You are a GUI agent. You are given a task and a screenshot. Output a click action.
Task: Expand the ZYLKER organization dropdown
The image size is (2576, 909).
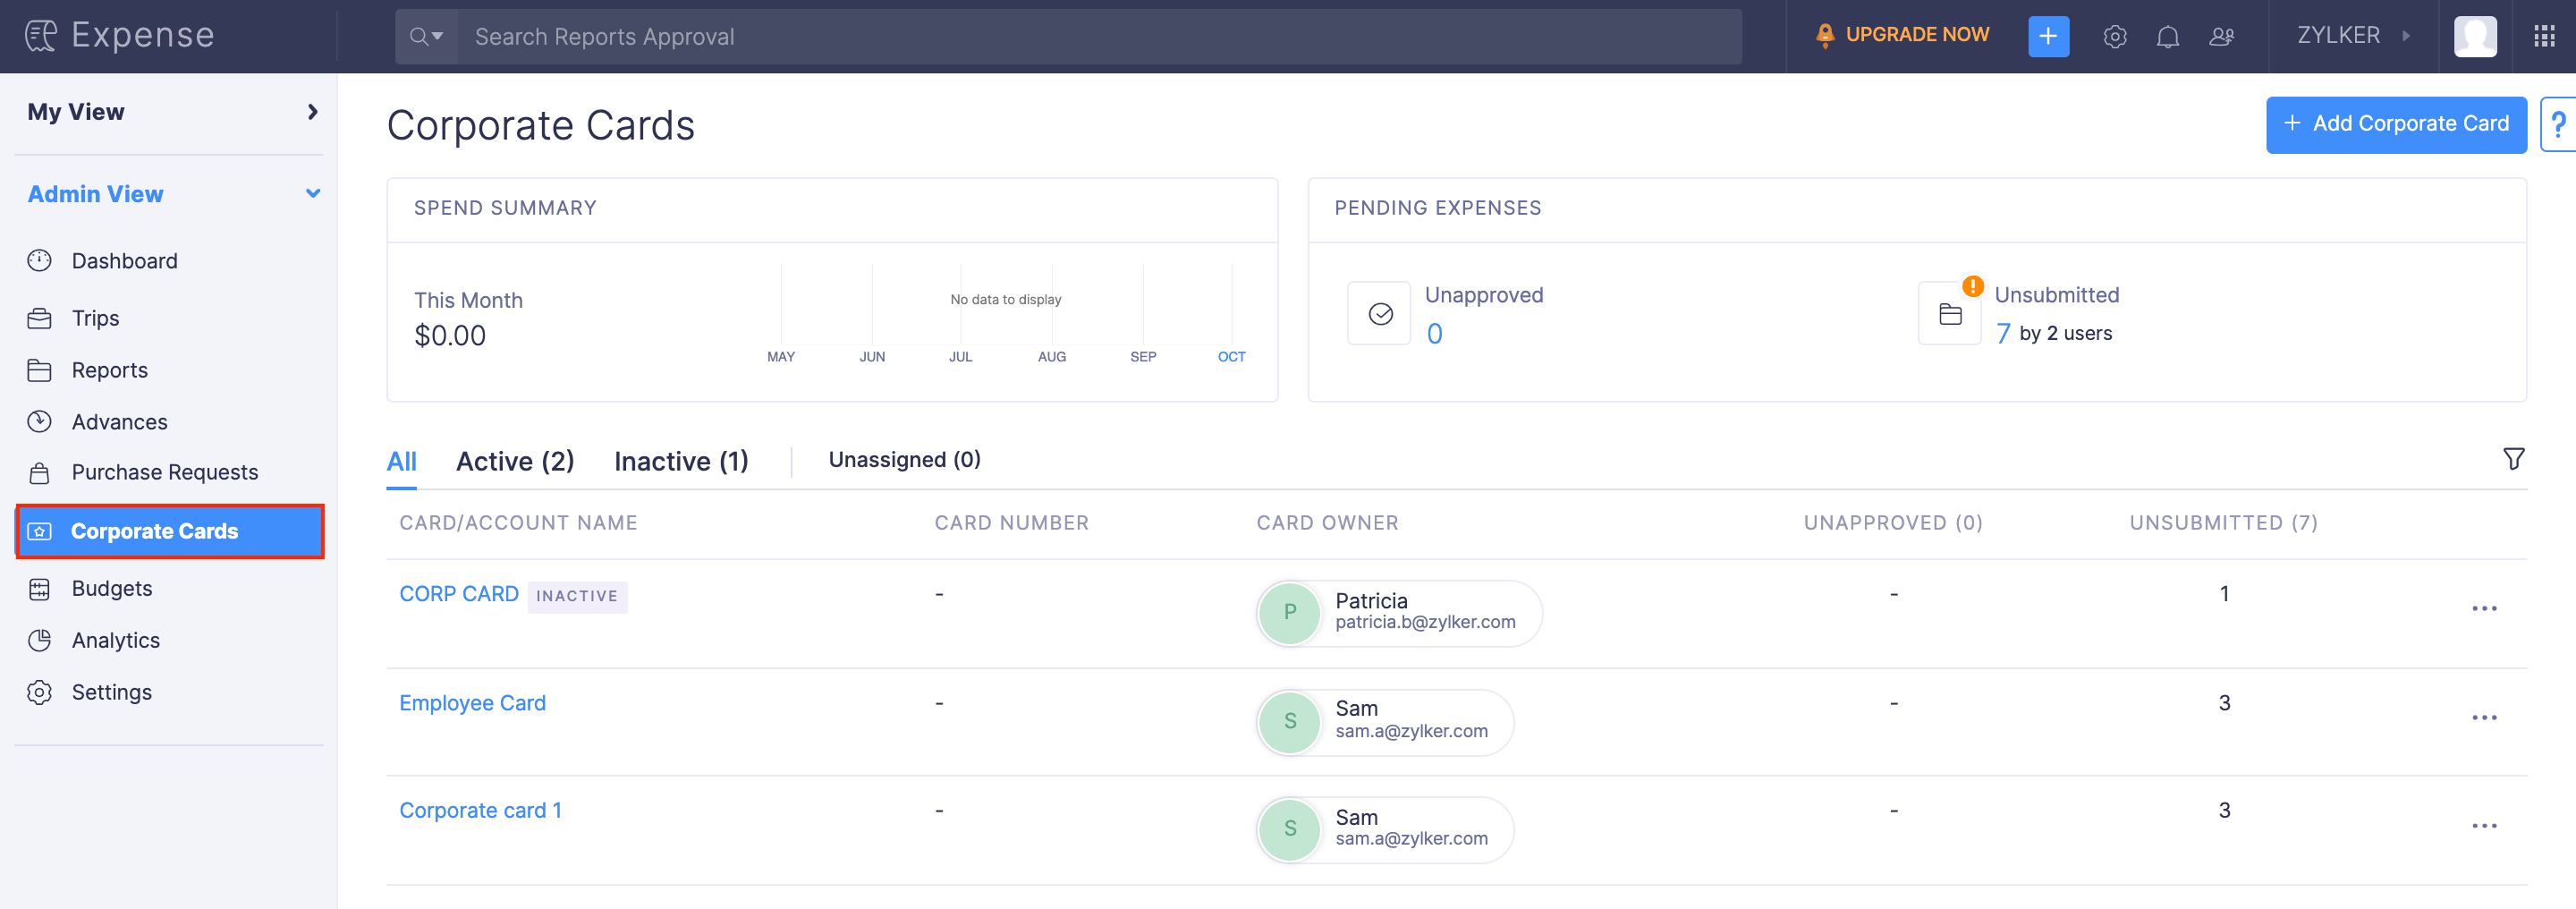click(x=2407, y=36)
